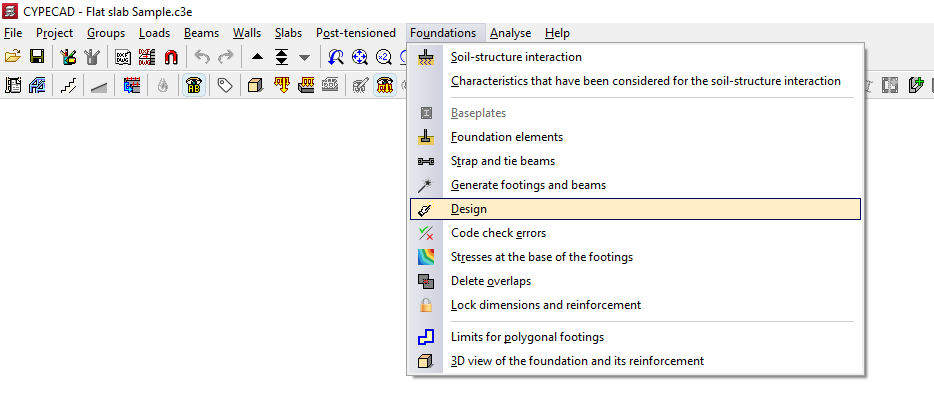Select Strap and tie beams option
Viewport: 934px width, 412px height.
pos(503,161)
